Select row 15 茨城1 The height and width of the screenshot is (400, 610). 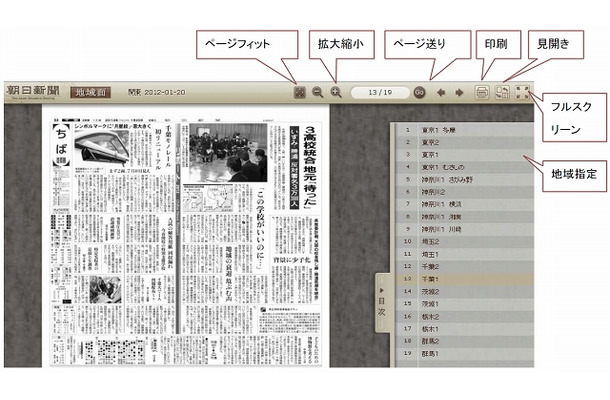tap(465, 304)
